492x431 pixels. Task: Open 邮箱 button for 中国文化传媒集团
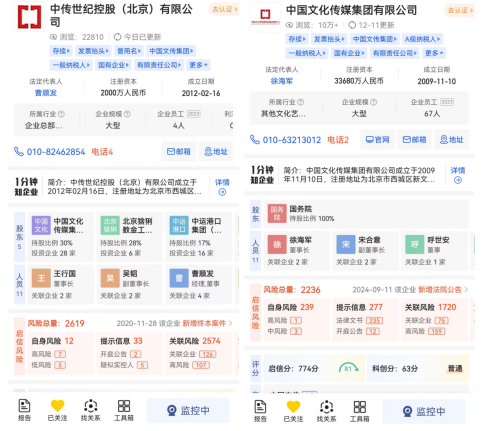tap(415, 139)
